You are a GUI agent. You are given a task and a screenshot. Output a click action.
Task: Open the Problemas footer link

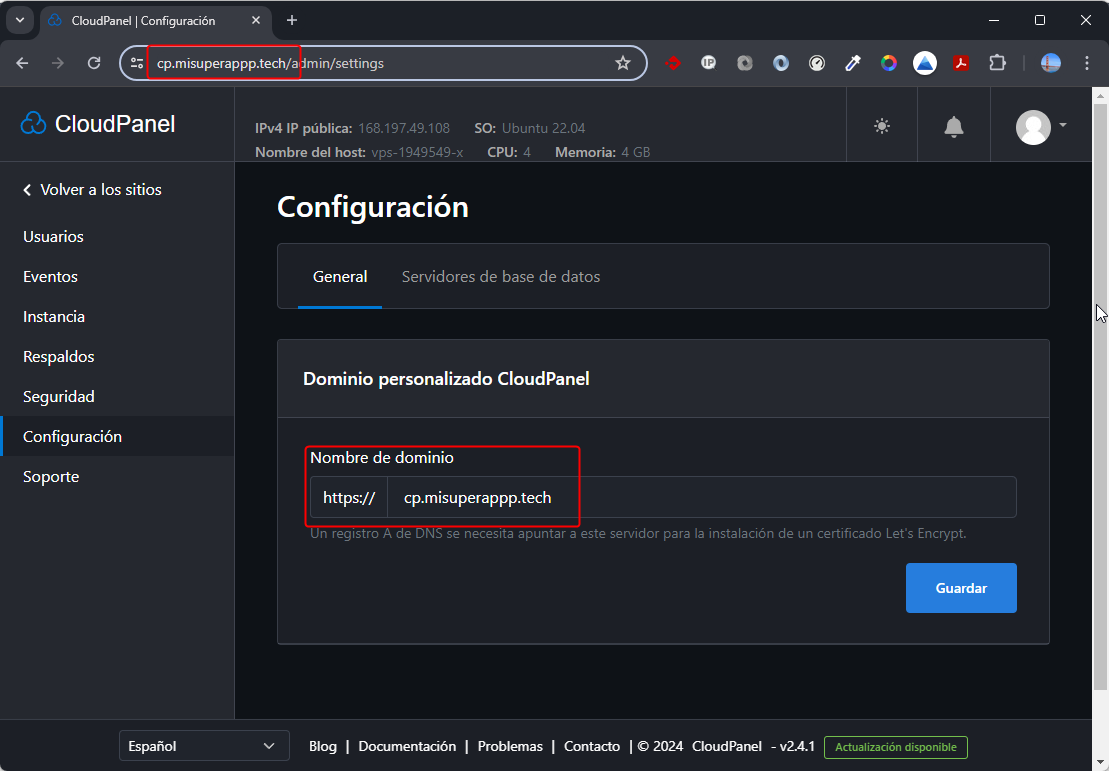pos(510,746)
